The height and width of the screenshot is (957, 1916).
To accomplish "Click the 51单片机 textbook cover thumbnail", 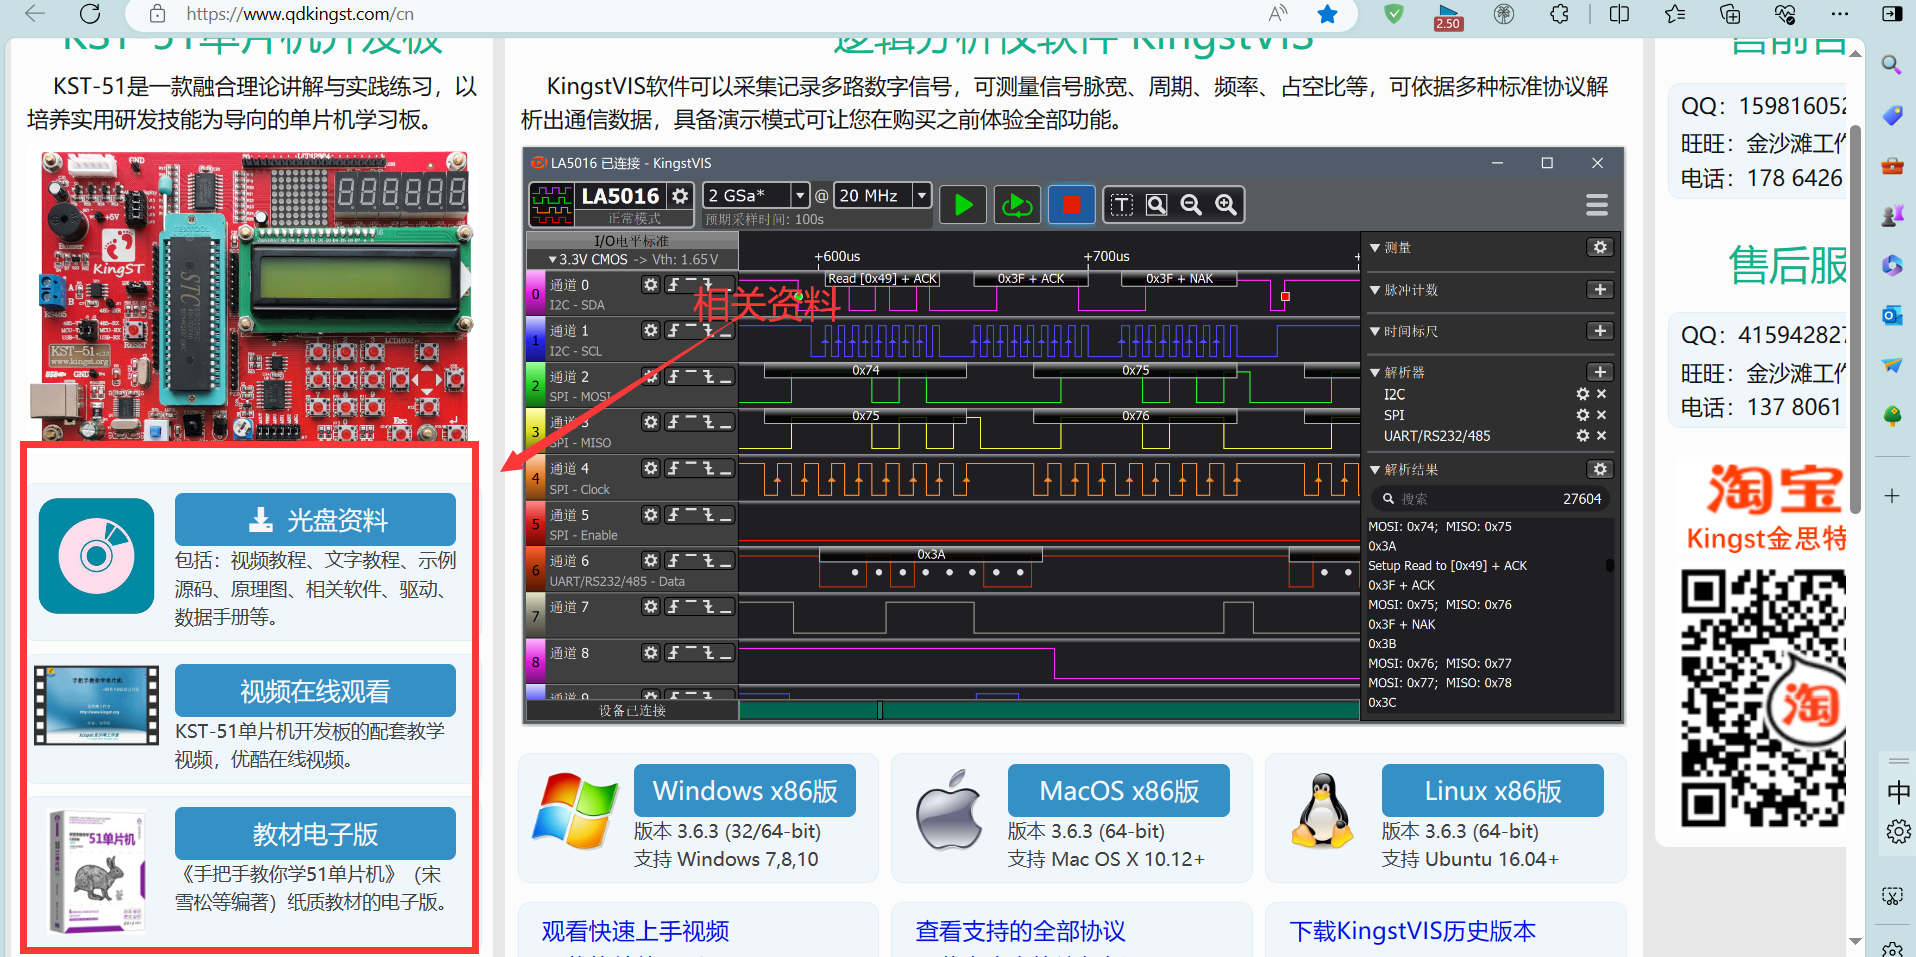I will pyautogui.click(x=99, y=870).
